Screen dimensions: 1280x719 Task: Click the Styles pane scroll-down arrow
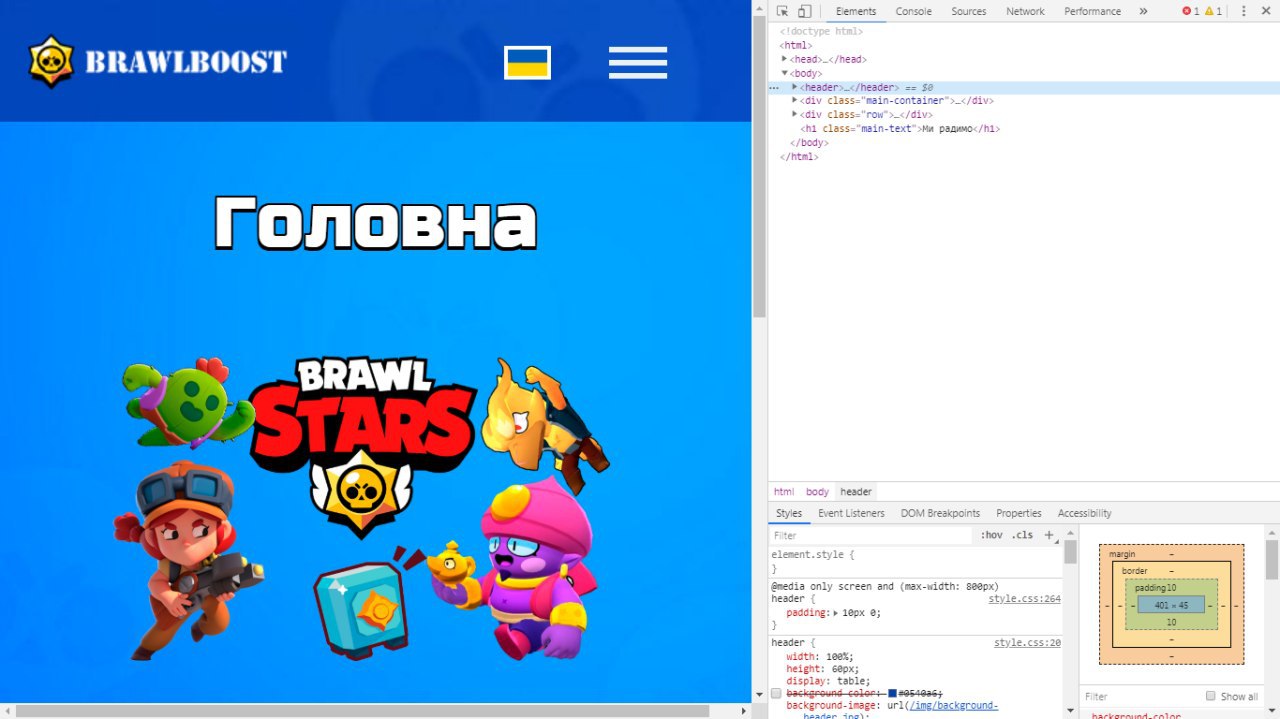click(x=1070, y=713)
